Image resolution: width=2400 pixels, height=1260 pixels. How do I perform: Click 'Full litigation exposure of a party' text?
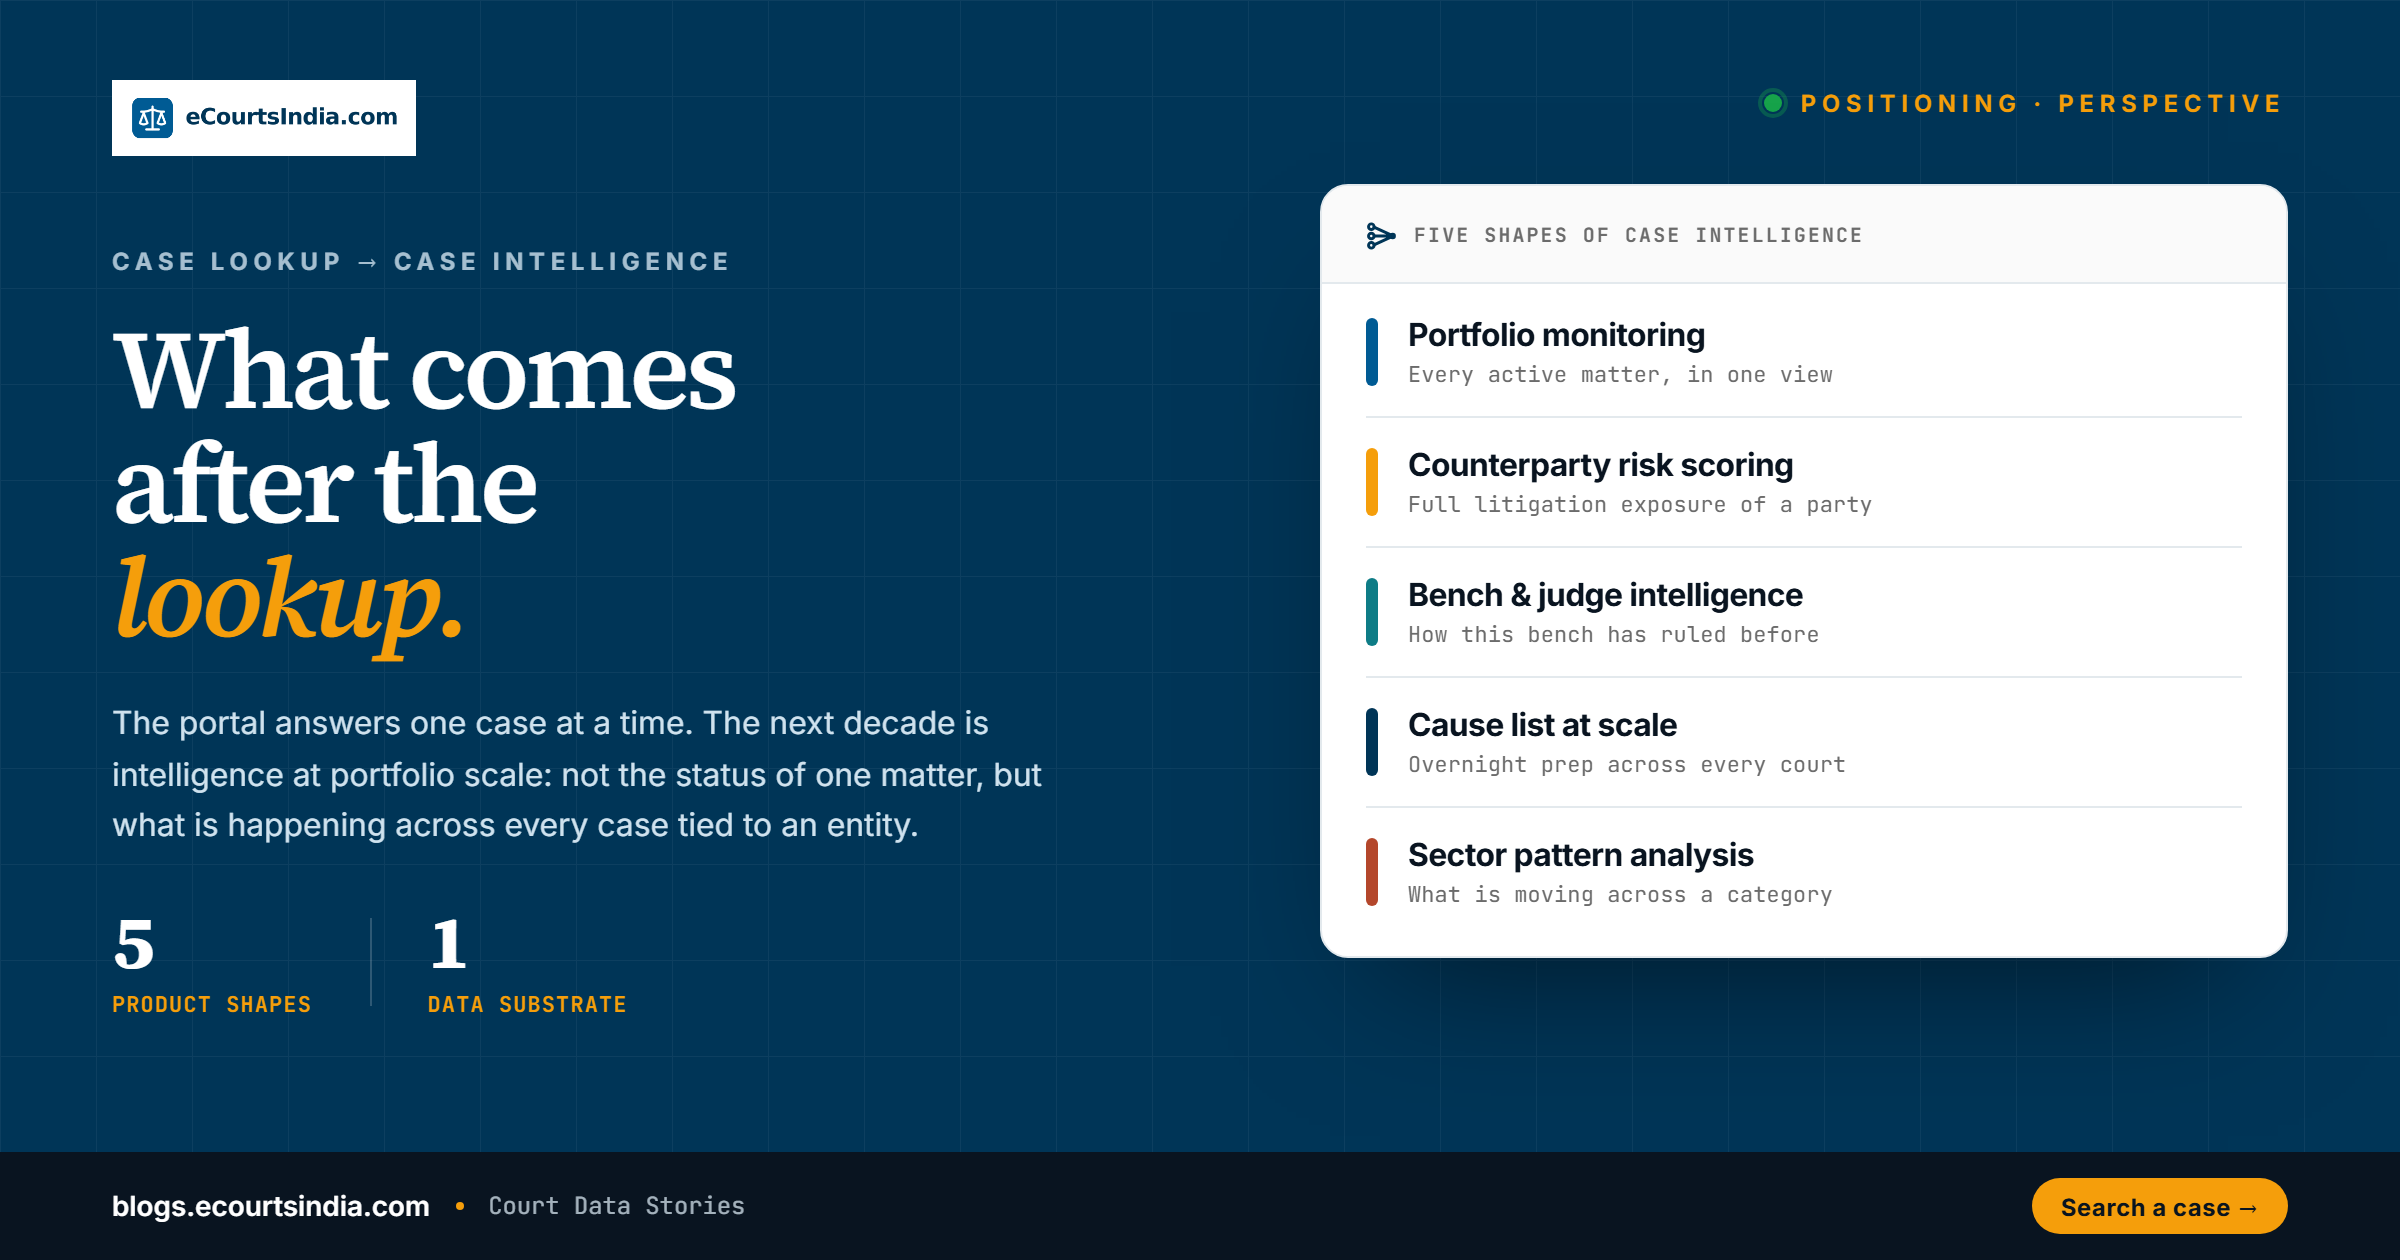point(1640,505)
